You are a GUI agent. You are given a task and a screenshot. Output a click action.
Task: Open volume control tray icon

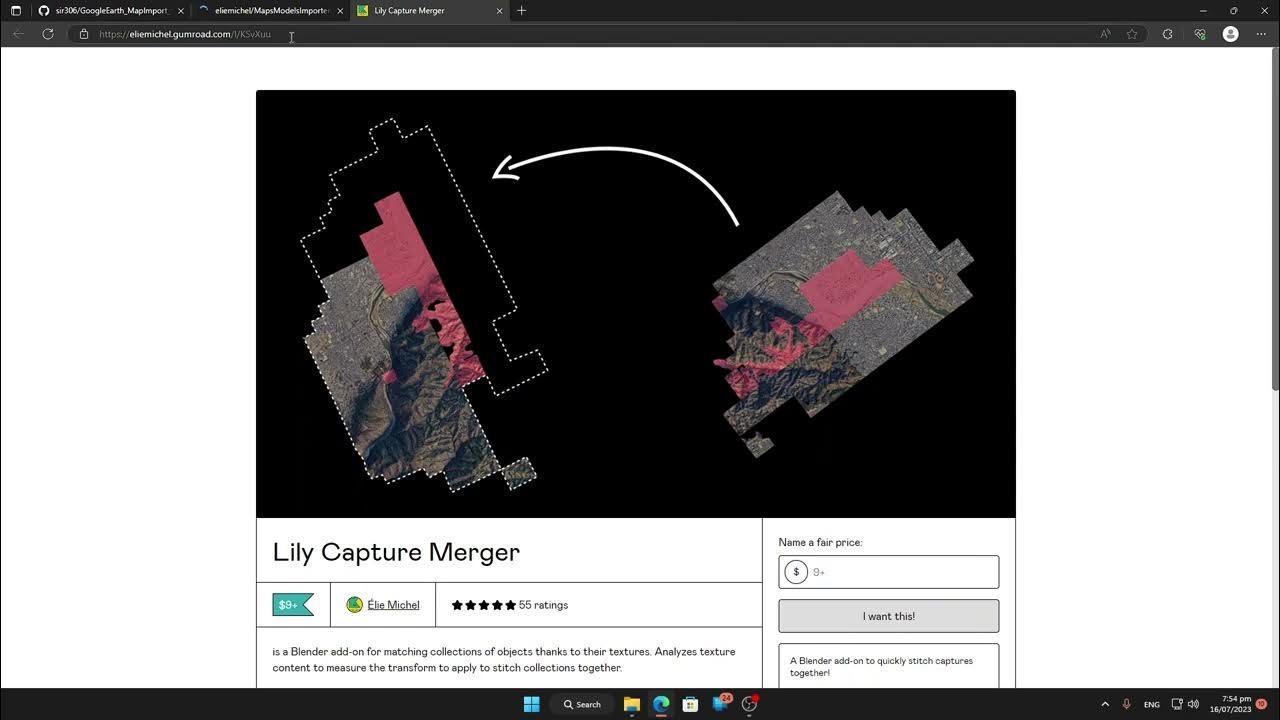pyautogui.click(x=1193, y=704)
